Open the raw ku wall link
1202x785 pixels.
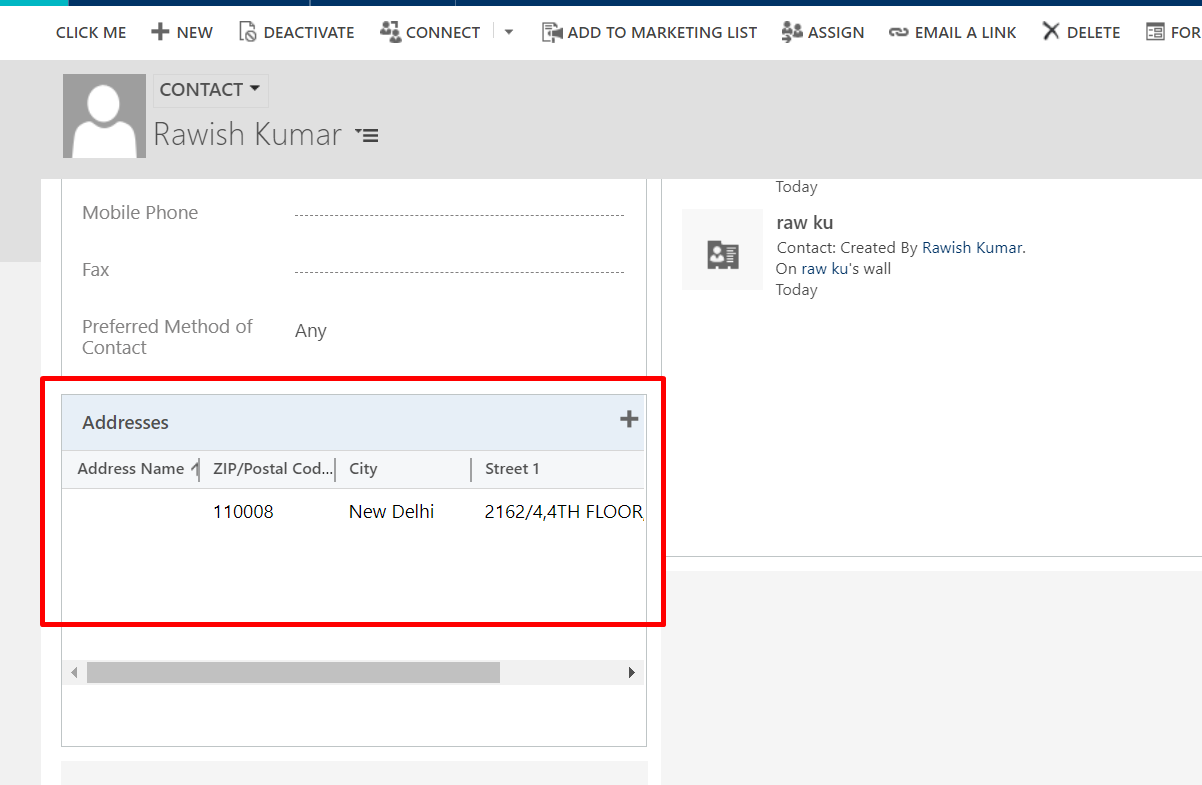click(x=824, y=268)
